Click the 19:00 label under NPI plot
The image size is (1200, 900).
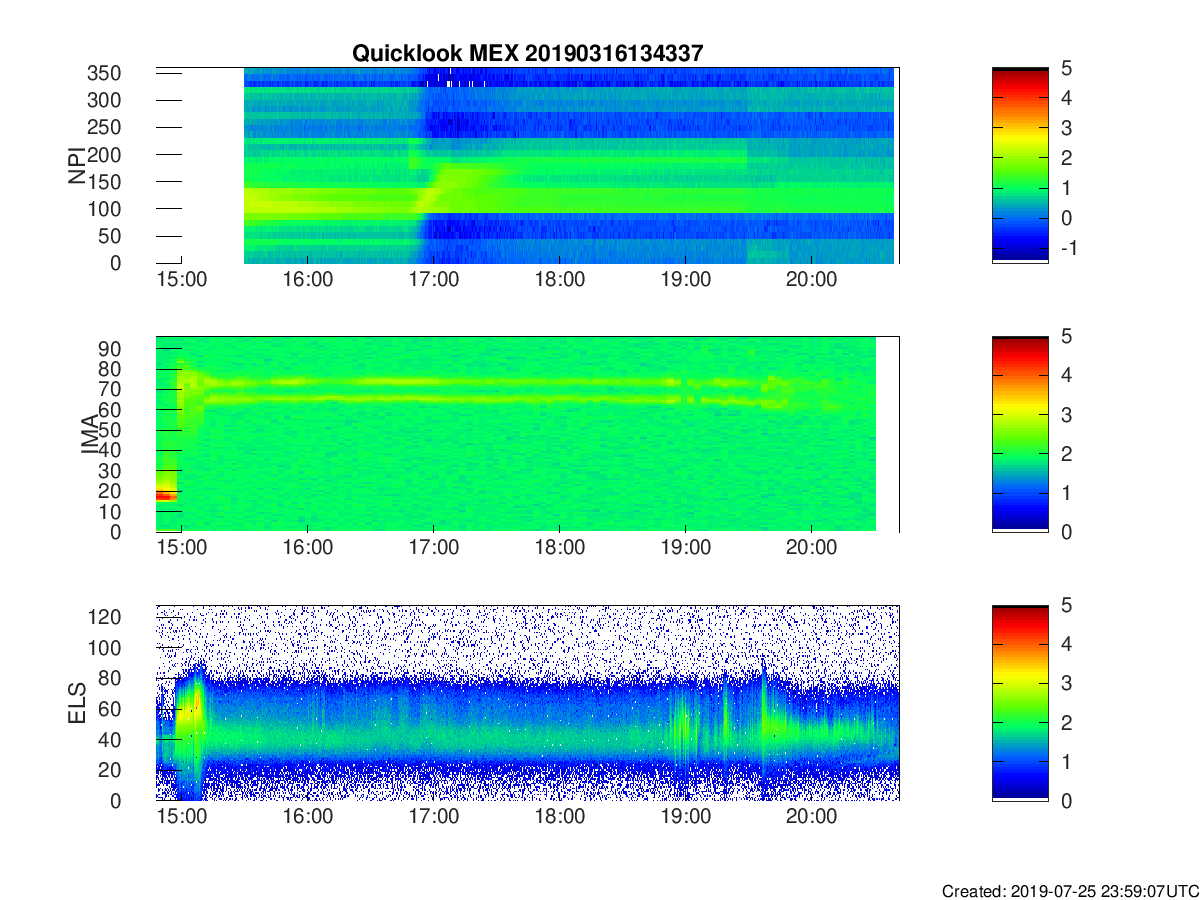[685, 280]
